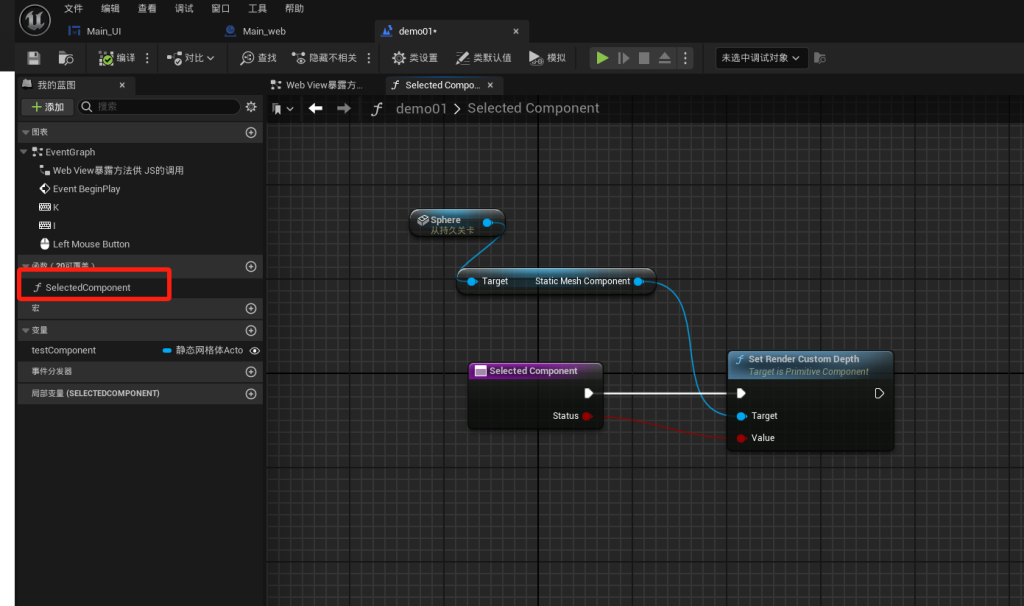Toggle visibility eye for testComponent variable

(254, 351)
